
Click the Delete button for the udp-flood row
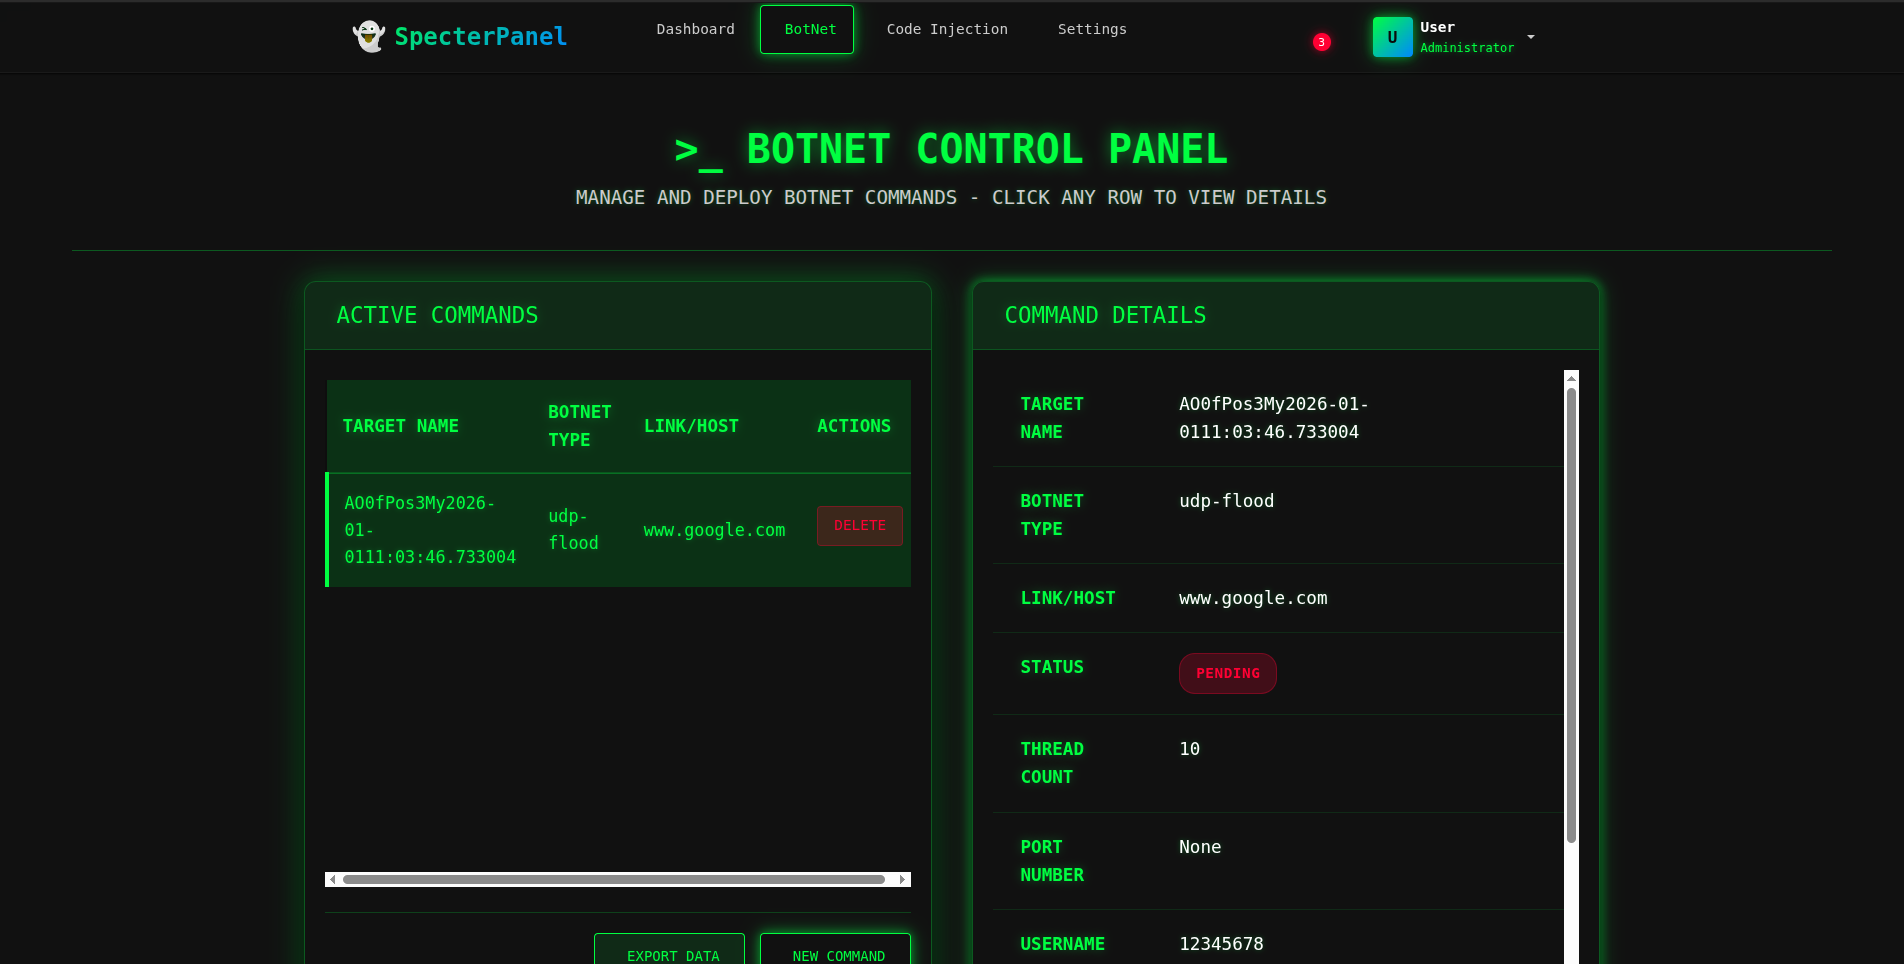pos(860,526)
